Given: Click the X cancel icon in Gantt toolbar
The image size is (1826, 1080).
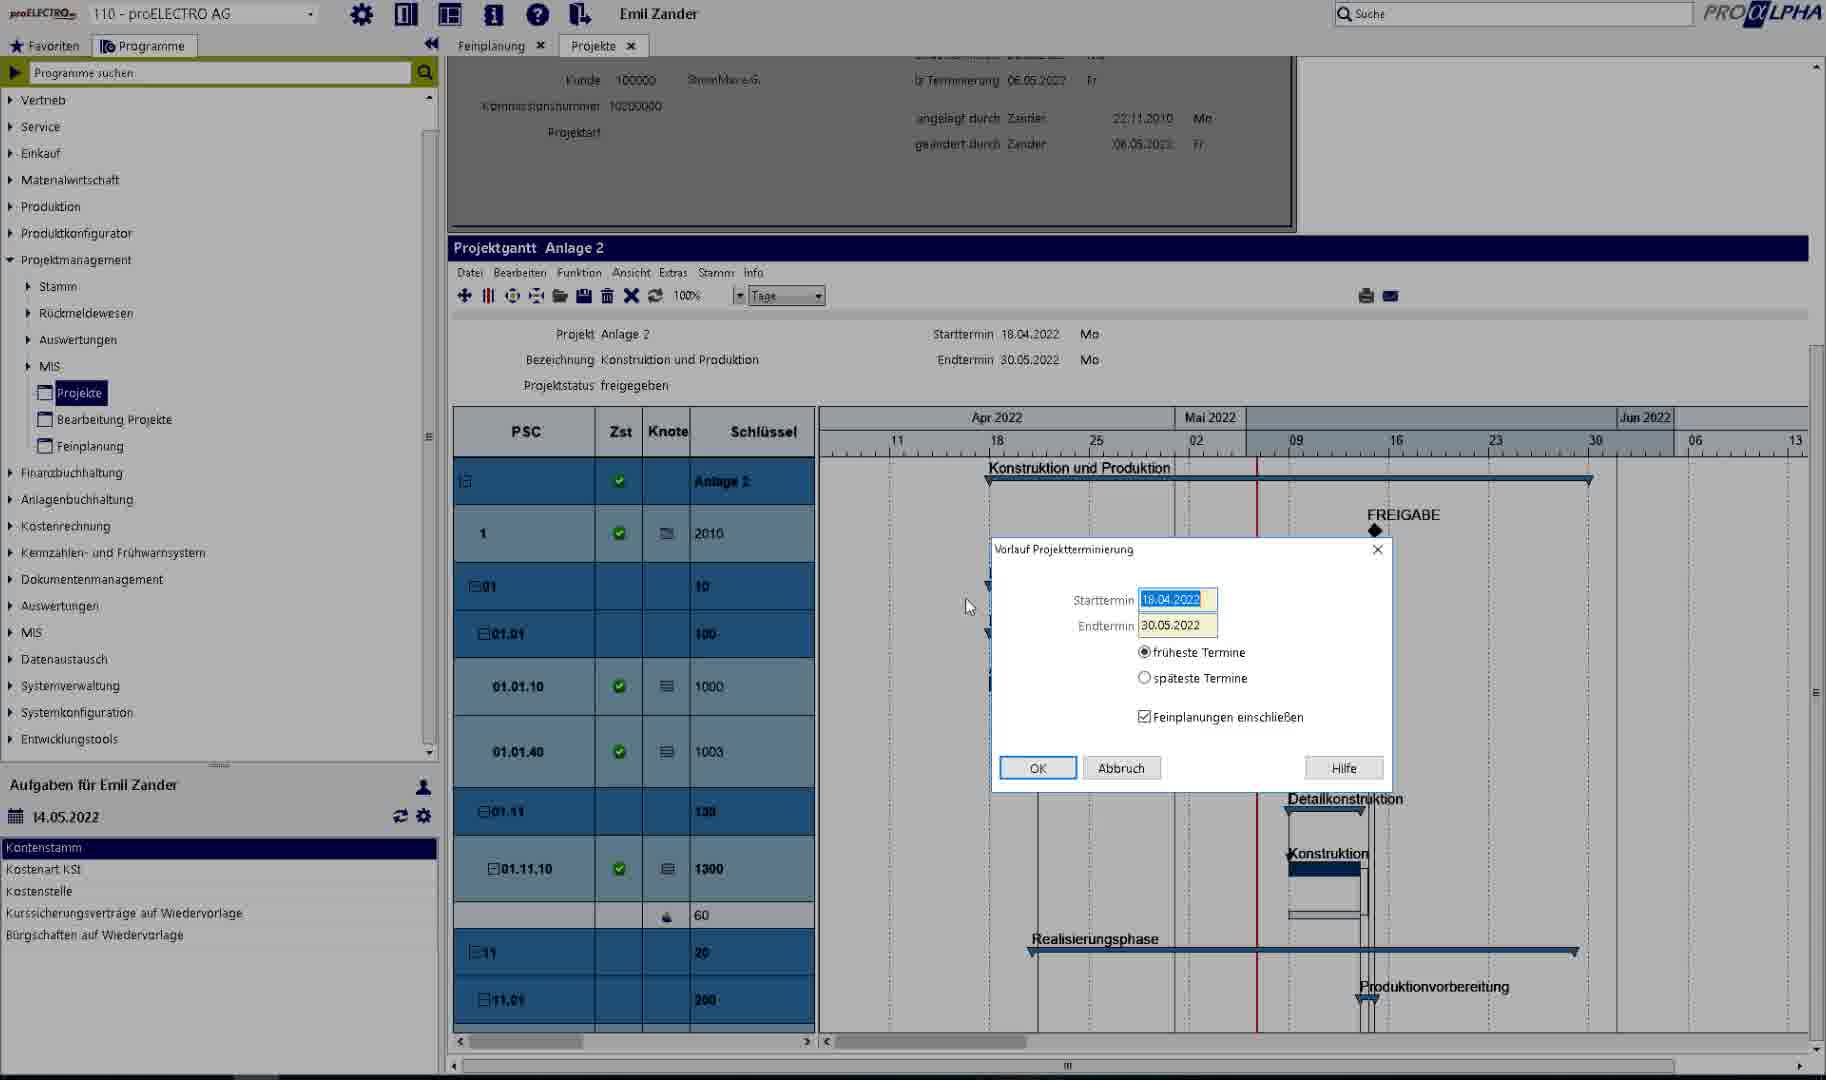Looking at the screenshot, I should (631, 296).
